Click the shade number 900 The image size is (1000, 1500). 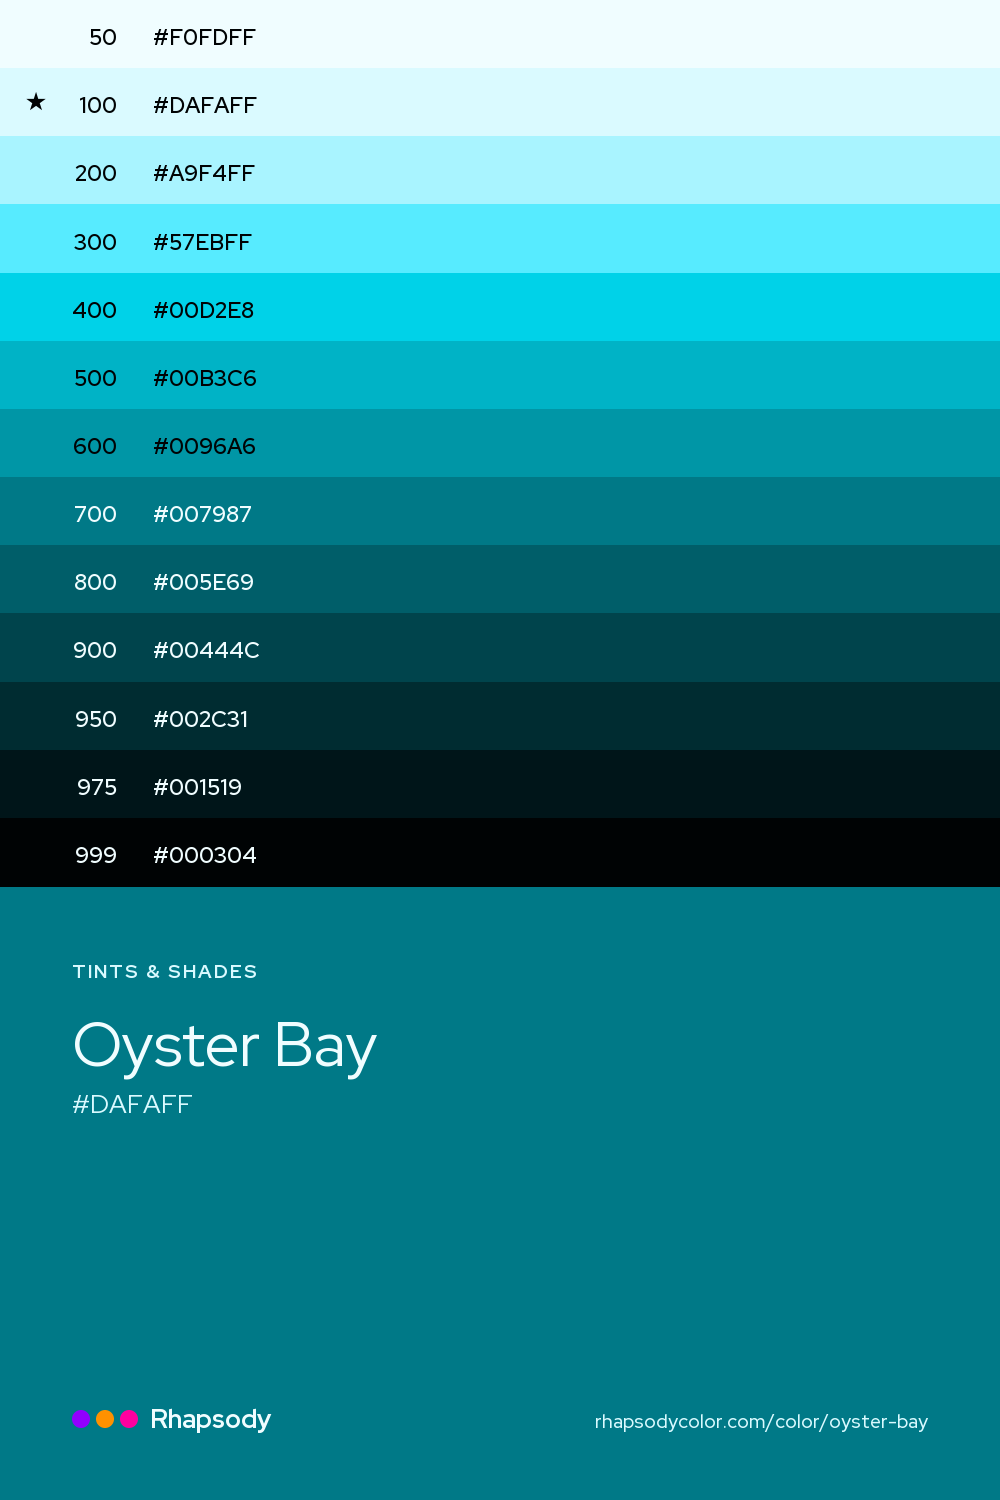tap(95, 650)
